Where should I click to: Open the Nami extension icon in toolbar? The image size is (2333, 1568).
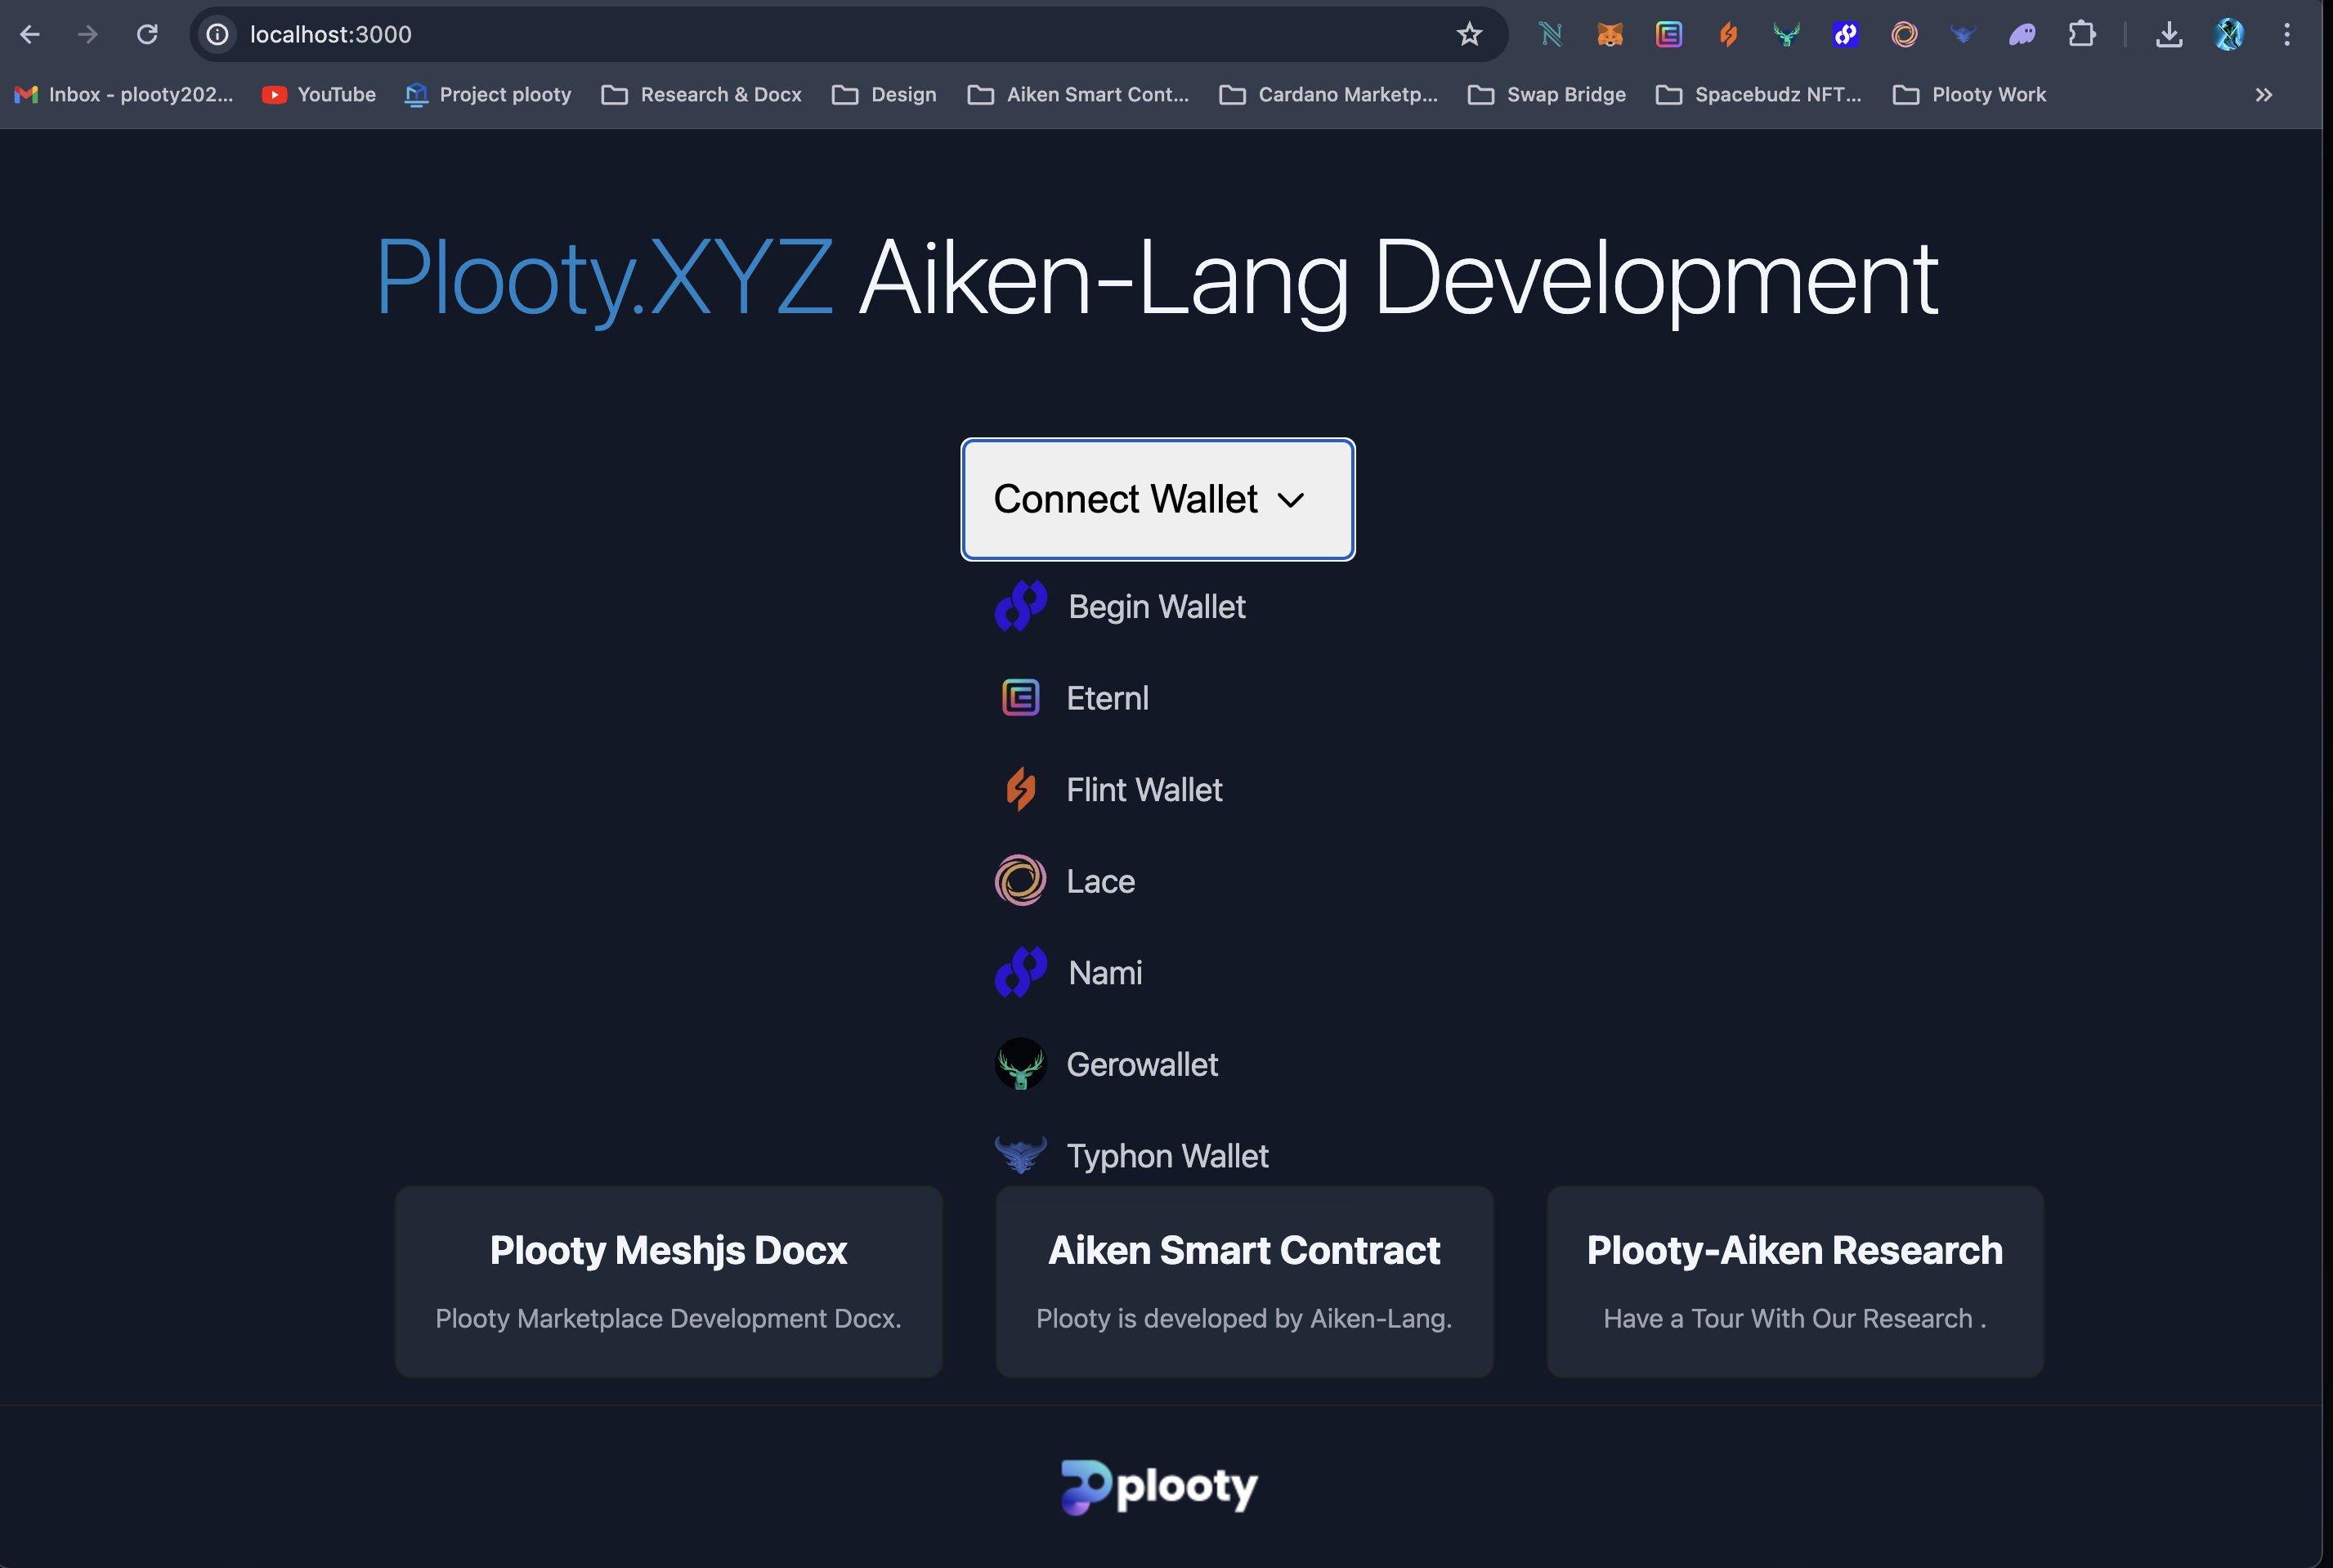pyautogui.click(x=1551, y=35)
